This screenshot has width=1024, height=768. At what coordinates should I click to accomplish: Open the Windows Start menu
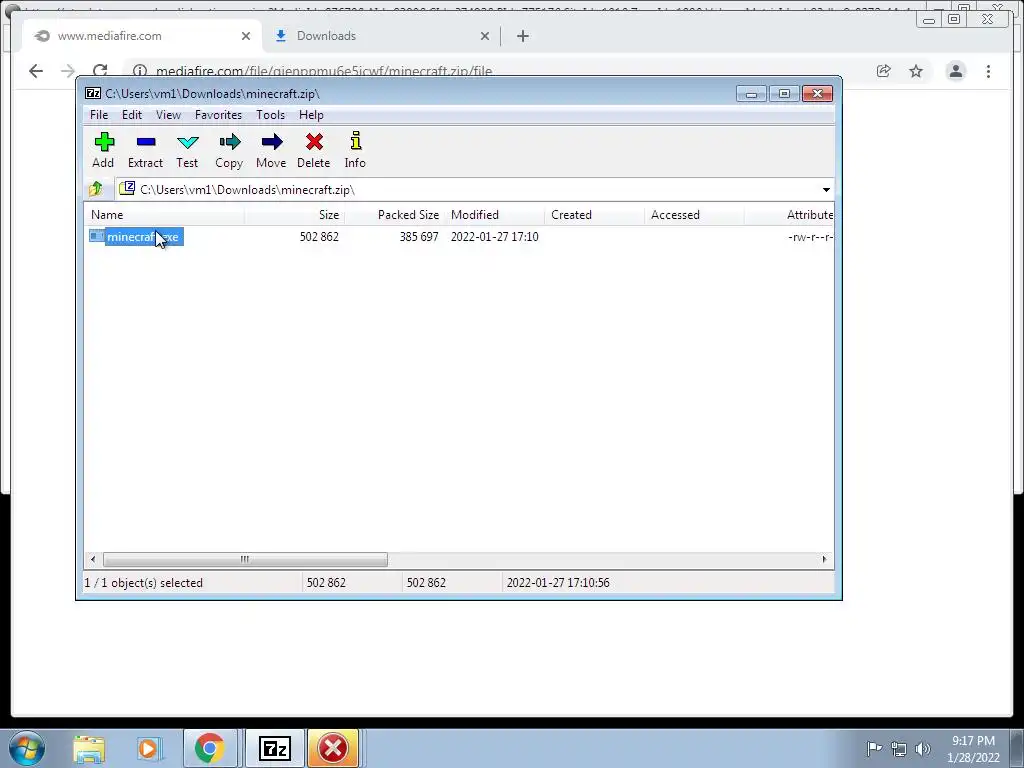click(x=27, y=748)
